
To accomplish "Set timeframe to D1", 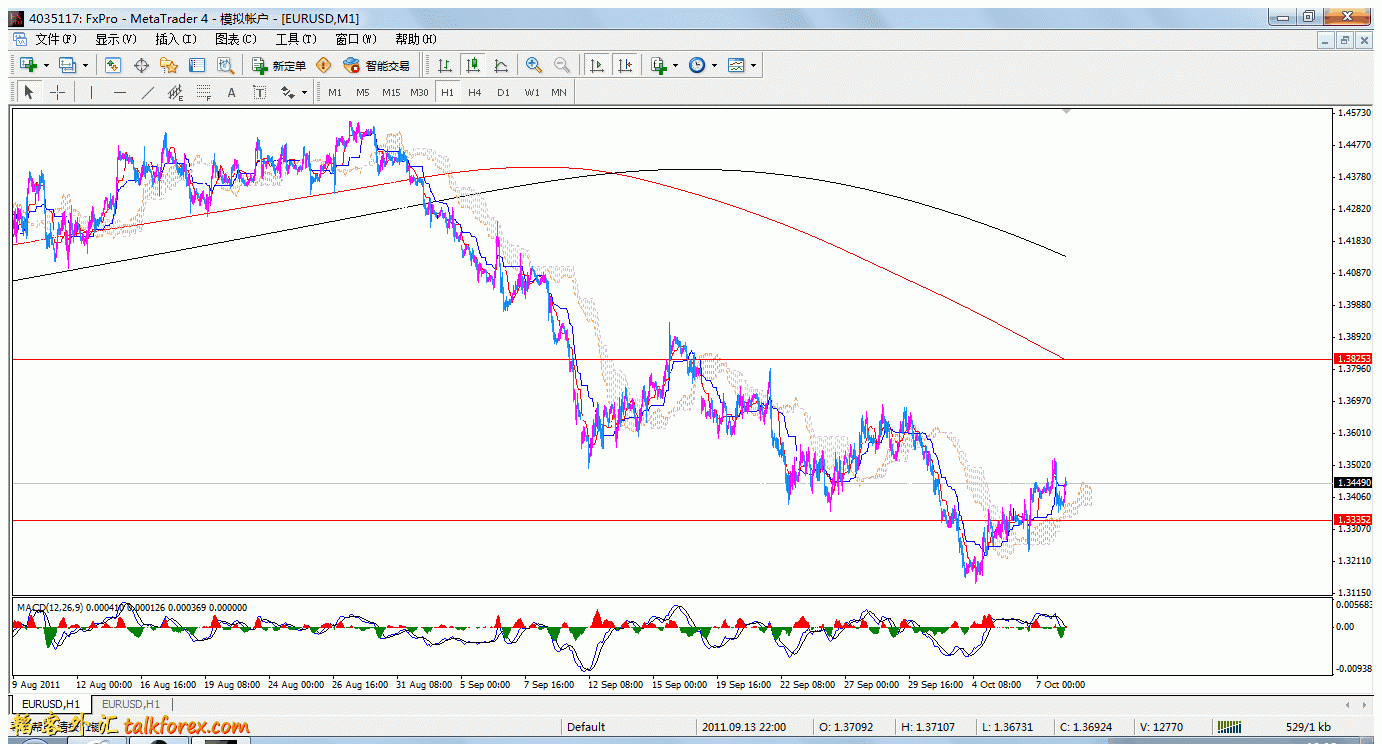I will [x=503, y=92].
